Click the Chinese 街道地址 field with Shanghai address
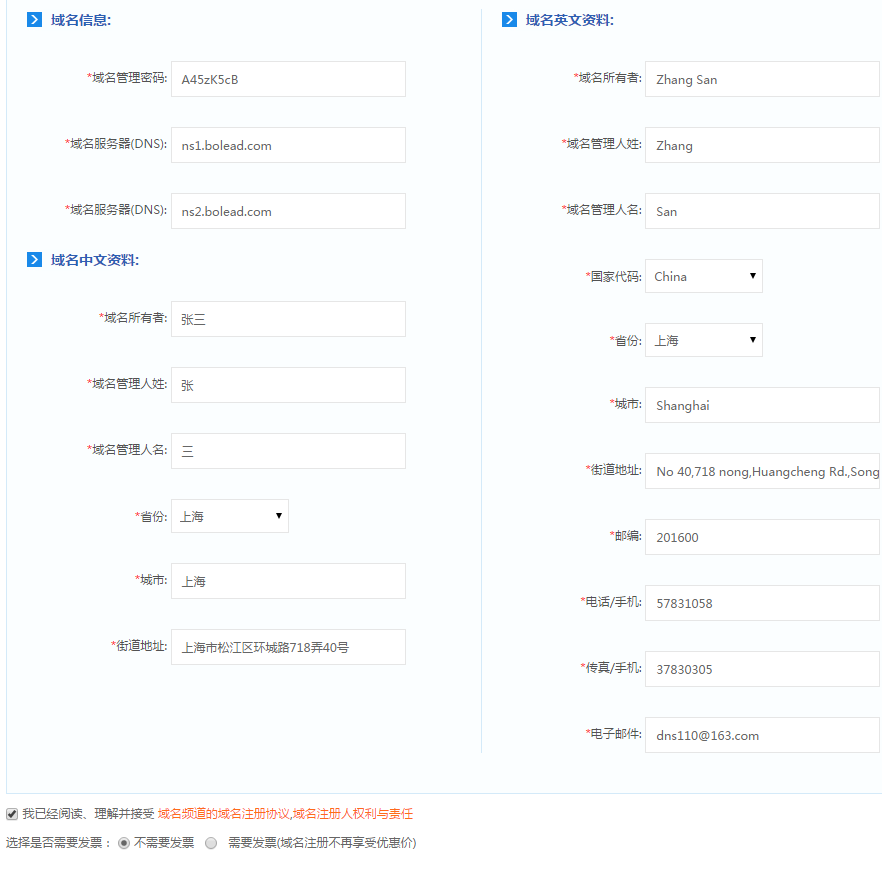 pos(288,647)
